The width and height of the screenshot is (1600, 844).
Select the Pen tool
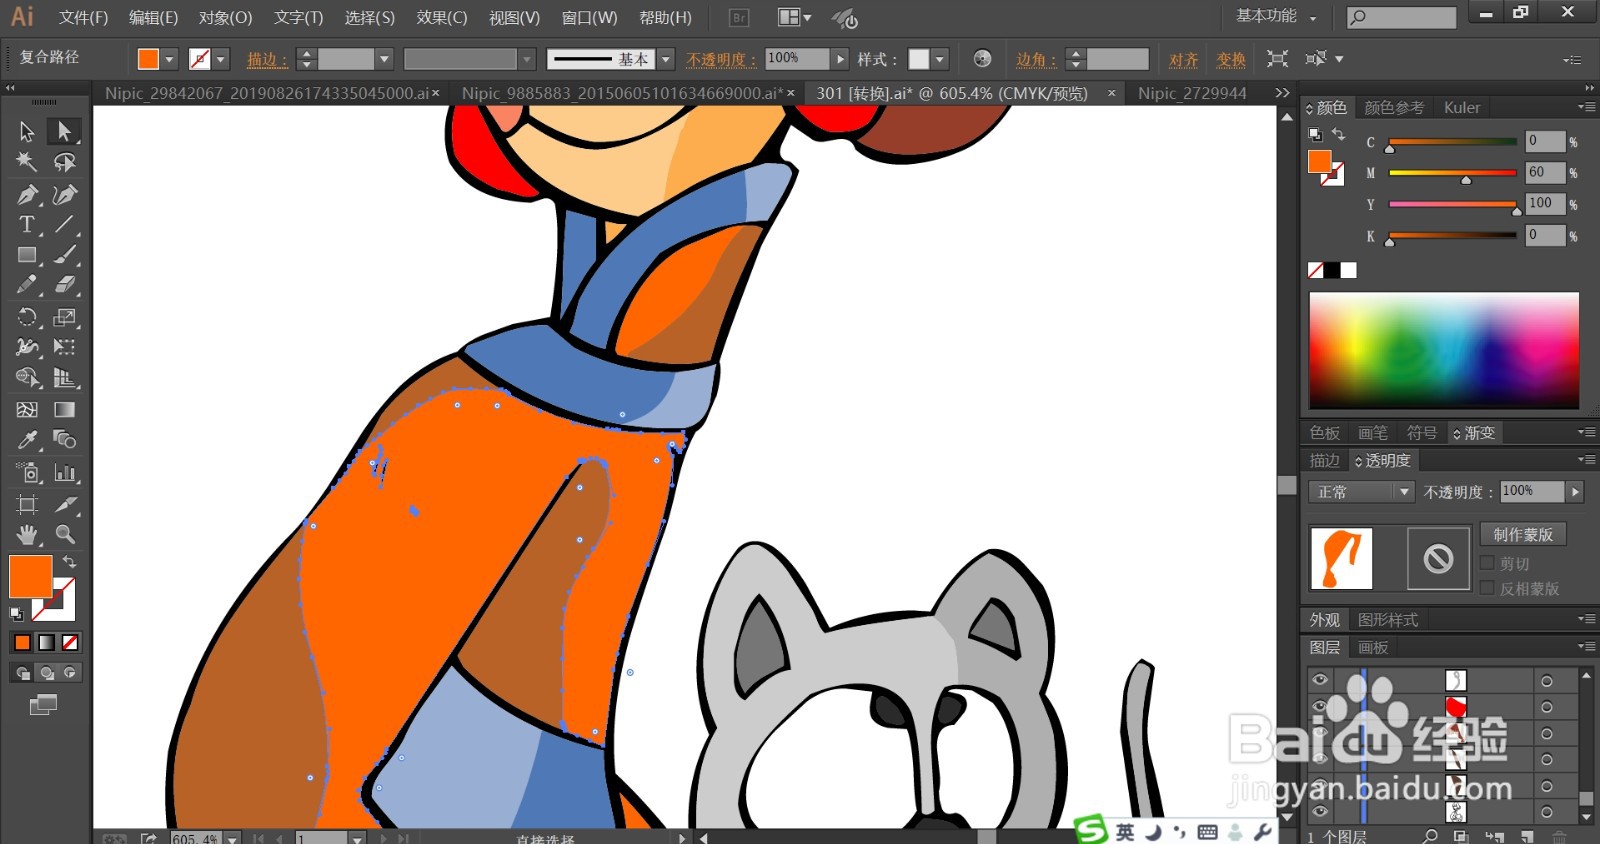(27, 194)
